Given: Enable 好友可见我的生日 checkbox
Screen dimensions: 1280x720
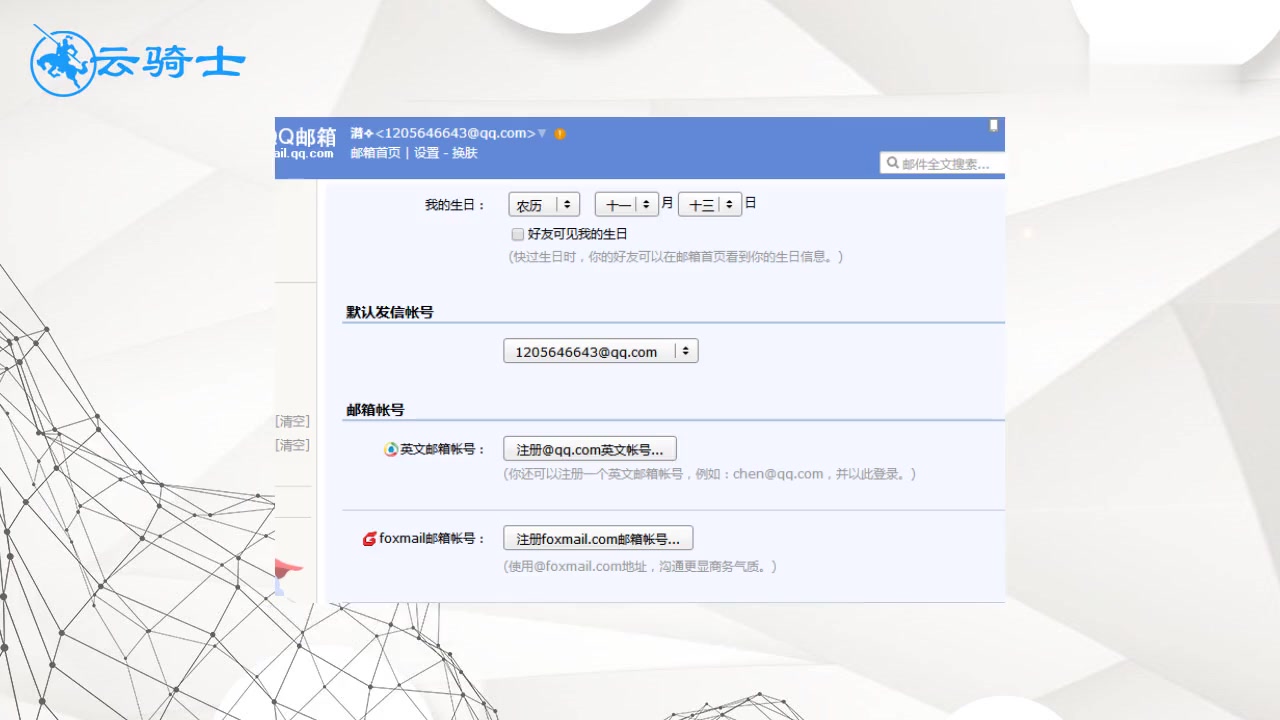Looking at the screenshot, I should [518, 234].
